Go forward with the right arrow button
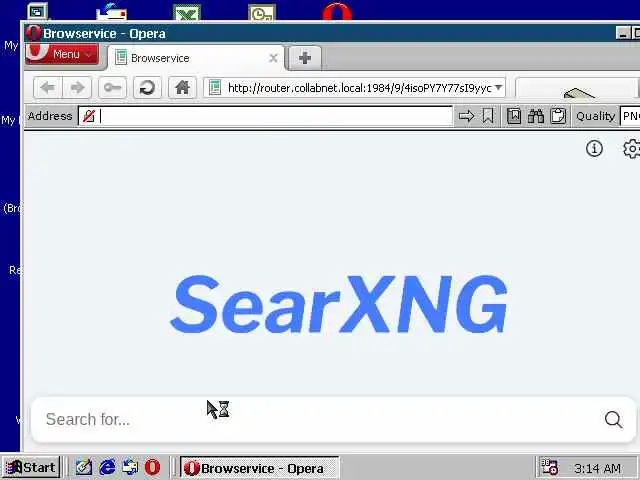 [x=77, y=87]
